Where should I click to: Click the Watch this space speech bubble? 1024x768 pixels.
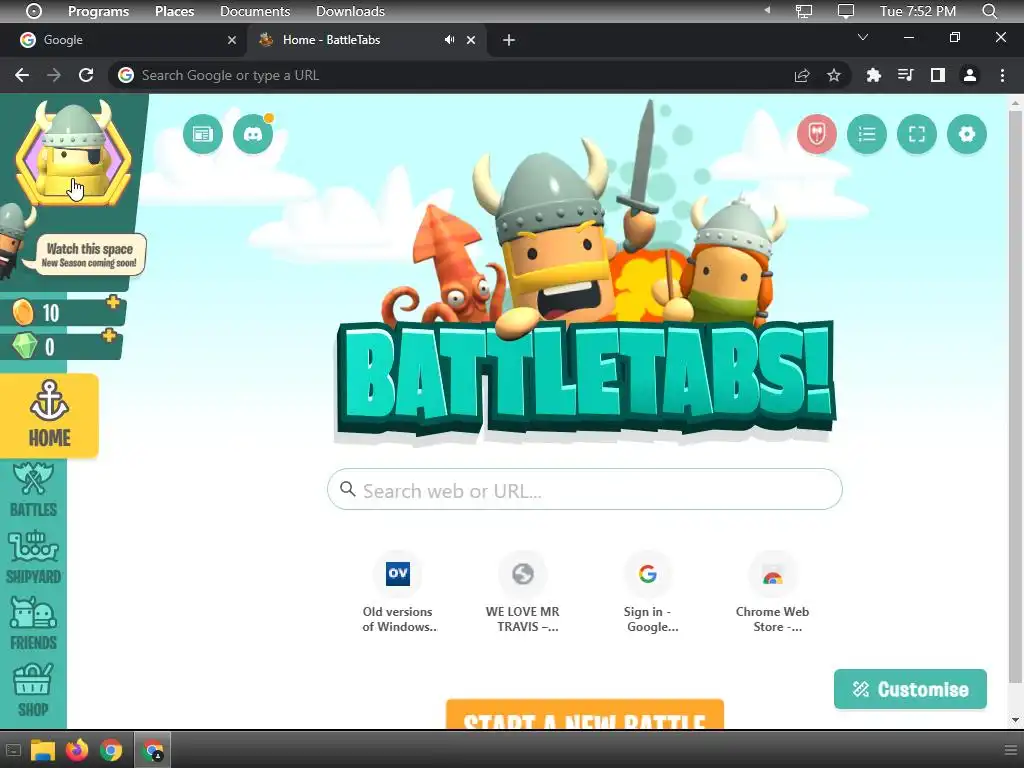89,255
